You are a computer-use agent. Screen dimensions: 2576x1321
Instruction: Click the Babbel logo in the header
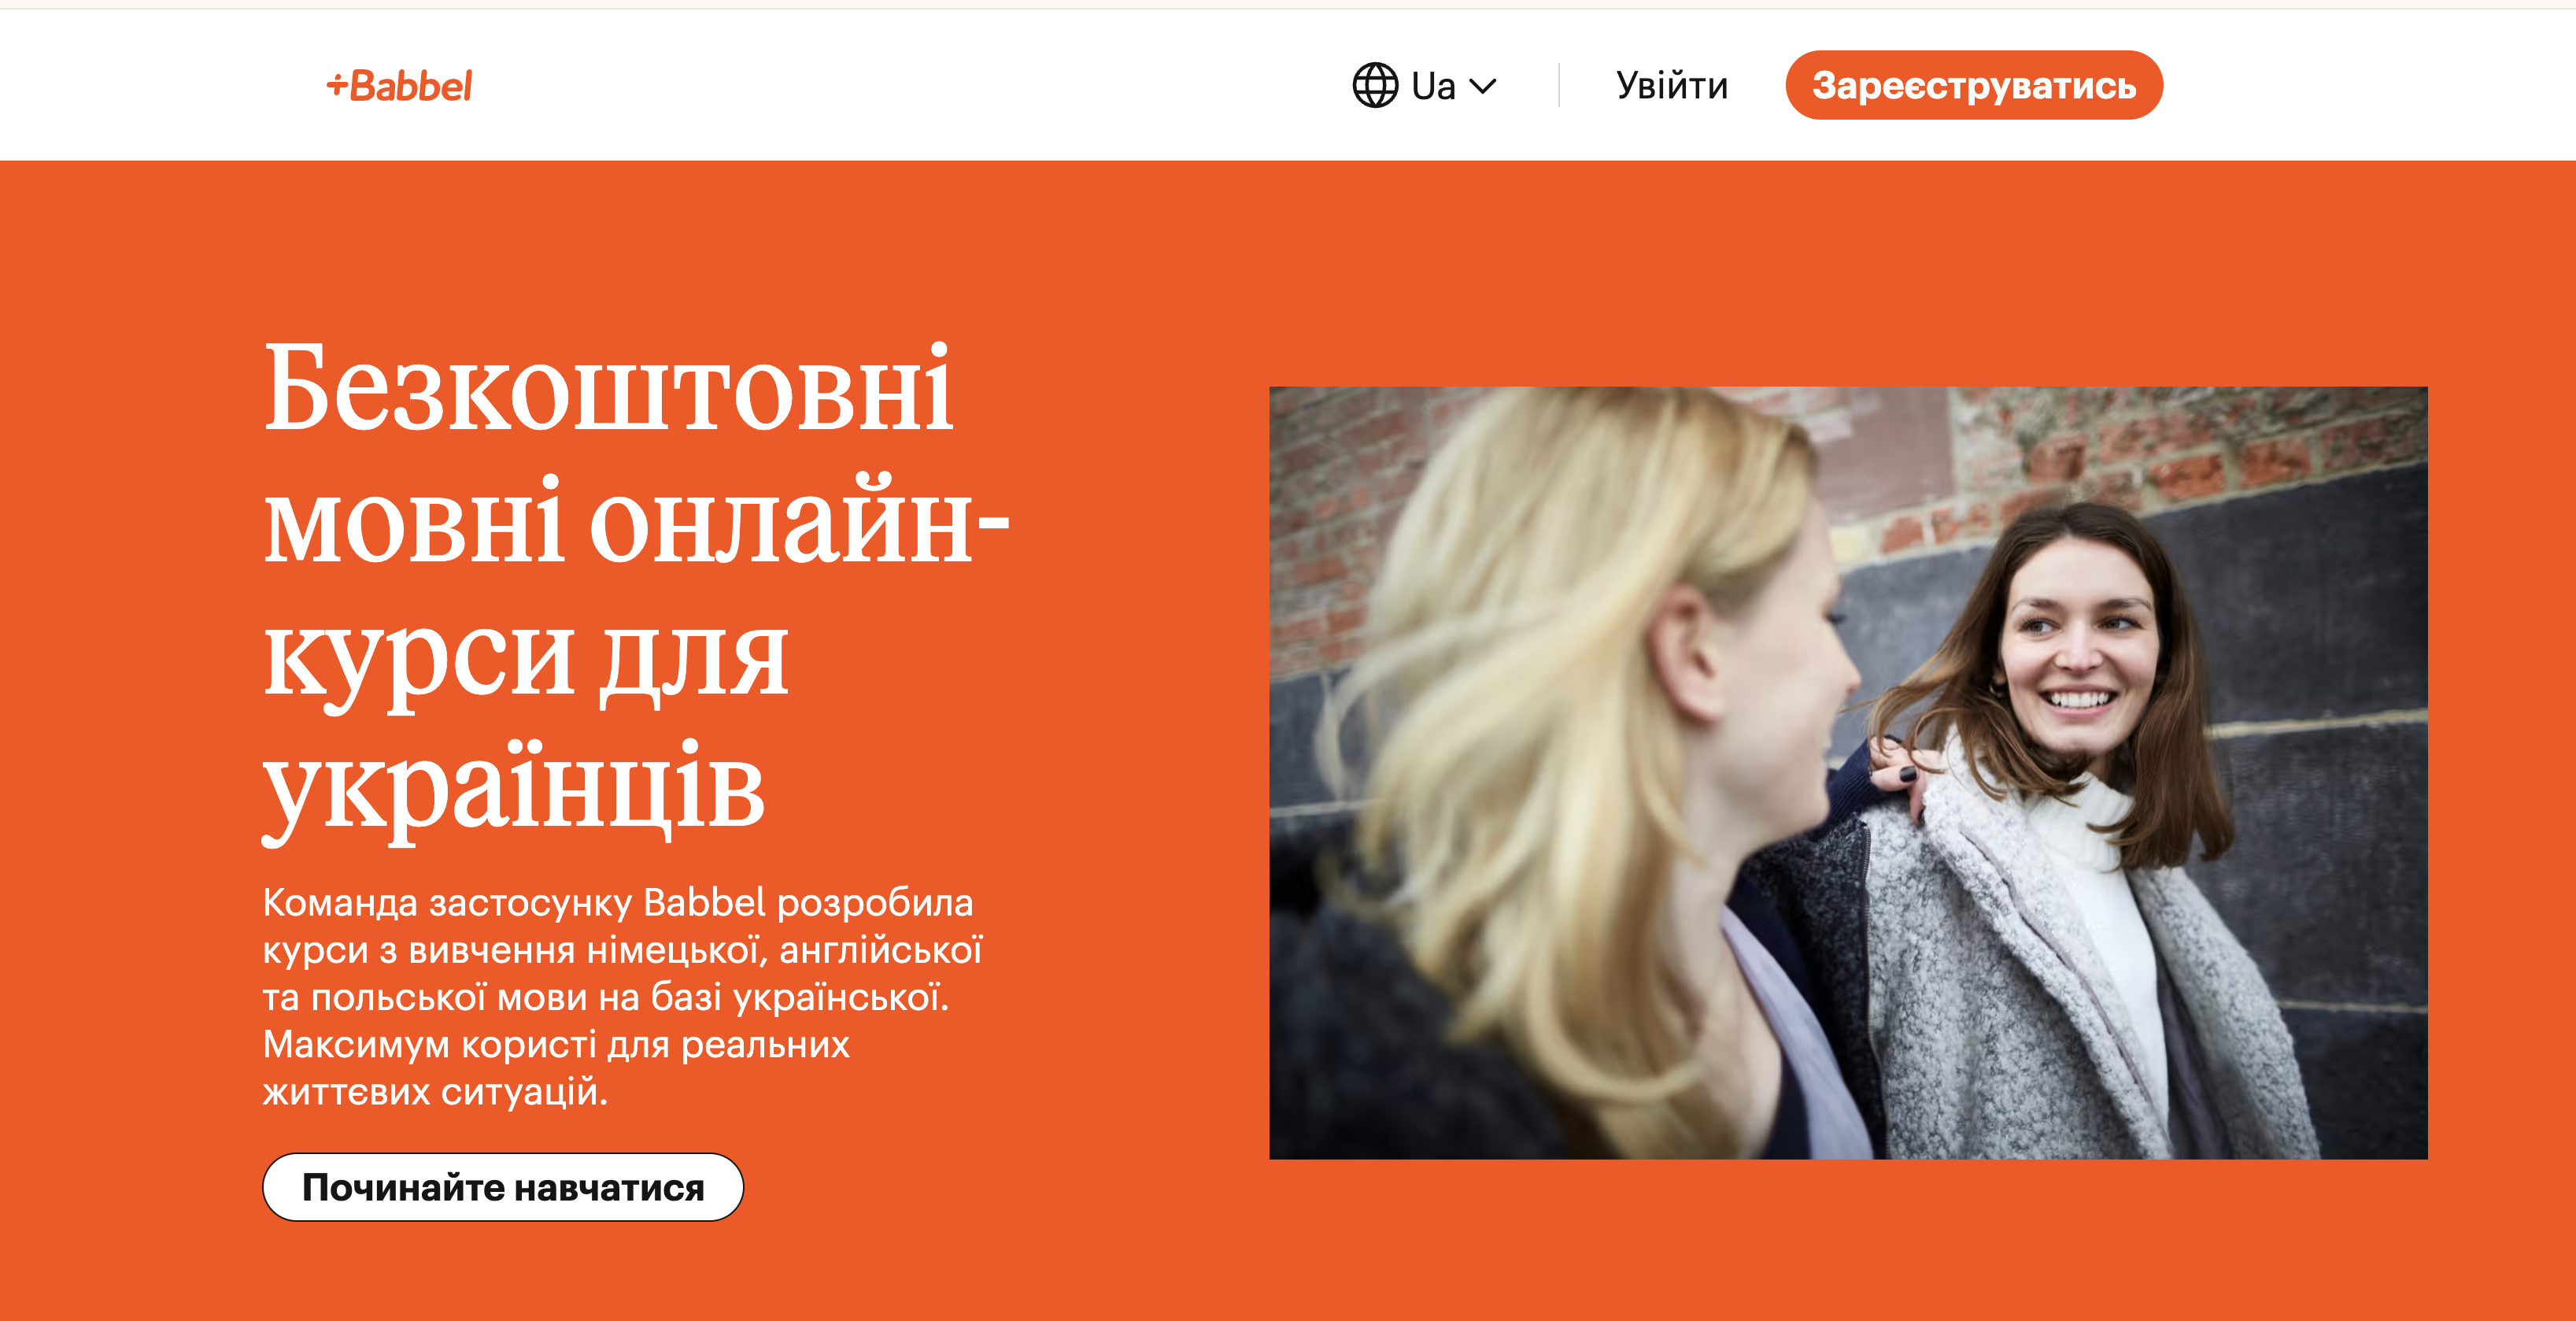click(x=399, y=86)
